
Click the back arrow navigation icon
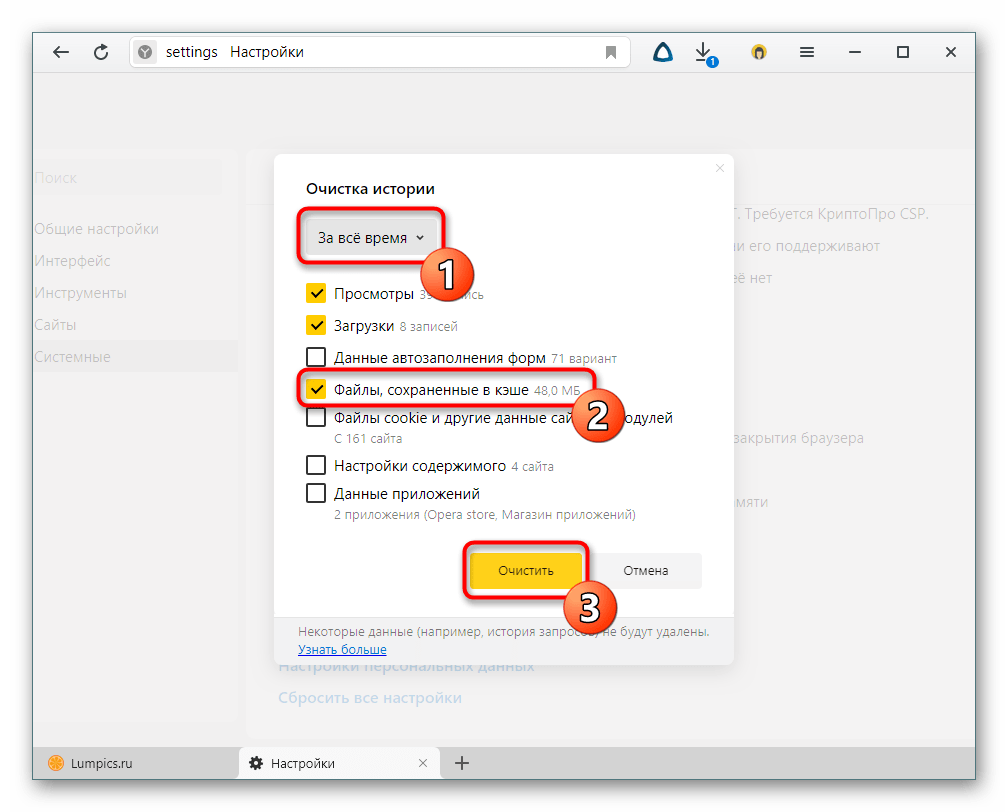coord(61,53)
